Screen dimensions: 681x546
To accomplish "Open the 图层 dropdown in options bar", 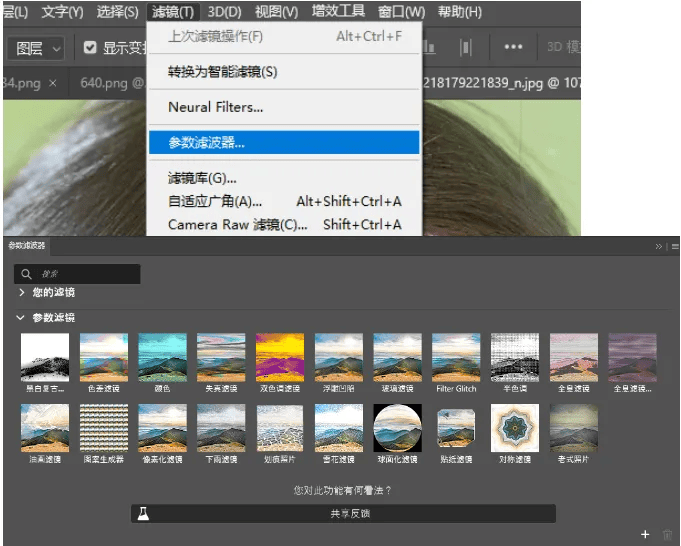I will tap(36, 48).
